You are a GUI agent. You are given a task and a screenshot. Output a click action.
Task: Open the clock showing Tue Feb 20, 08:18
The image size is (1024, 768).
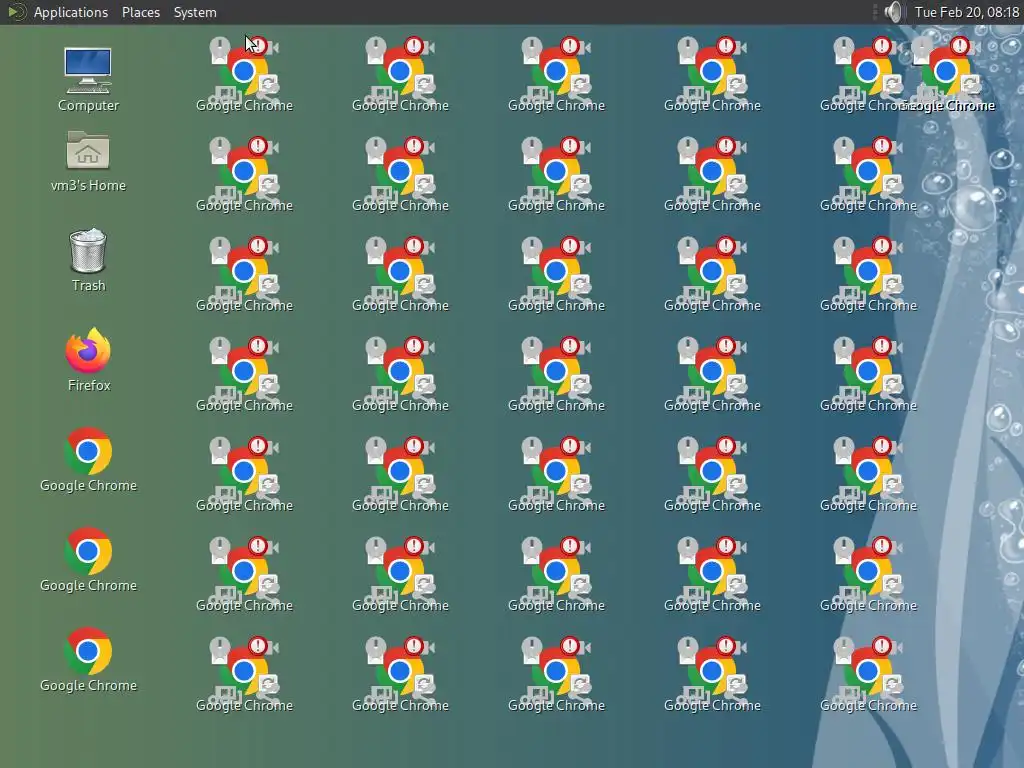pyautogui.click(x=967, y=12)
